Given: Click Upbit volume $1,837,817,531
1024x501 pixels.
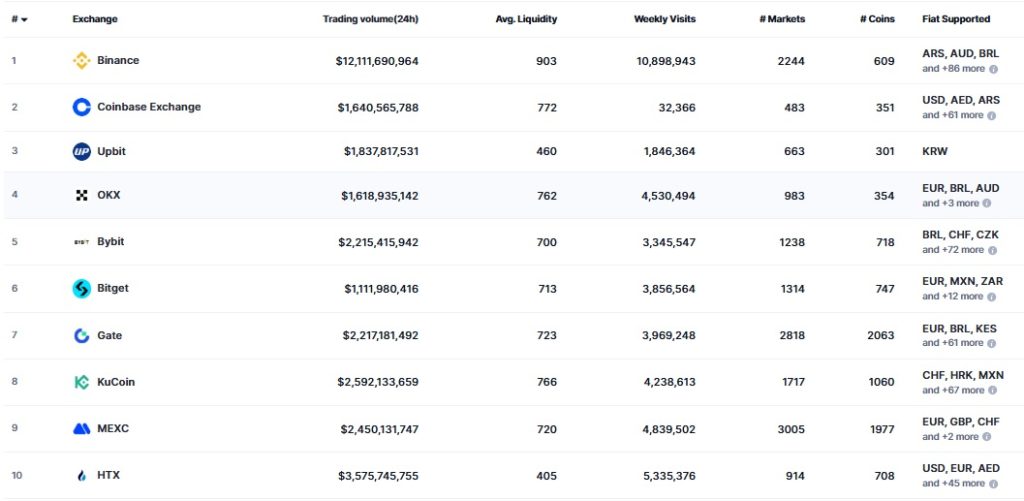Looking at the screenshot, I should pyautogui.click(x=381, y=152).
